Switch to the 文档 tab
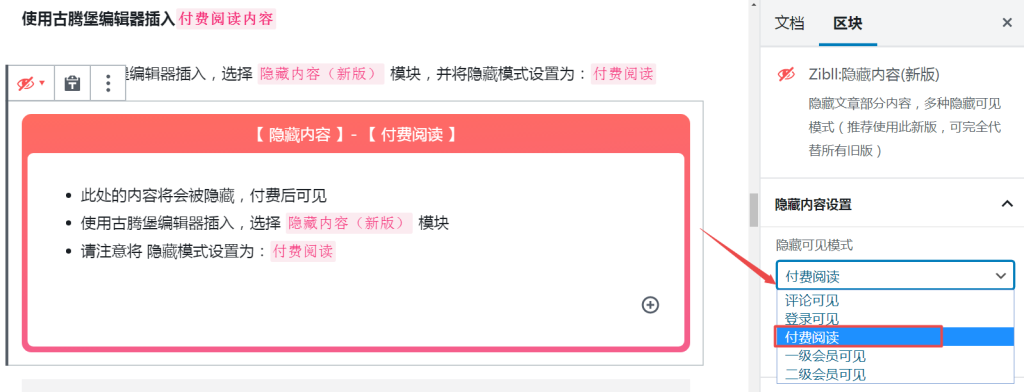Viewport: 1024px width, 392px height. tap(789, 24)
